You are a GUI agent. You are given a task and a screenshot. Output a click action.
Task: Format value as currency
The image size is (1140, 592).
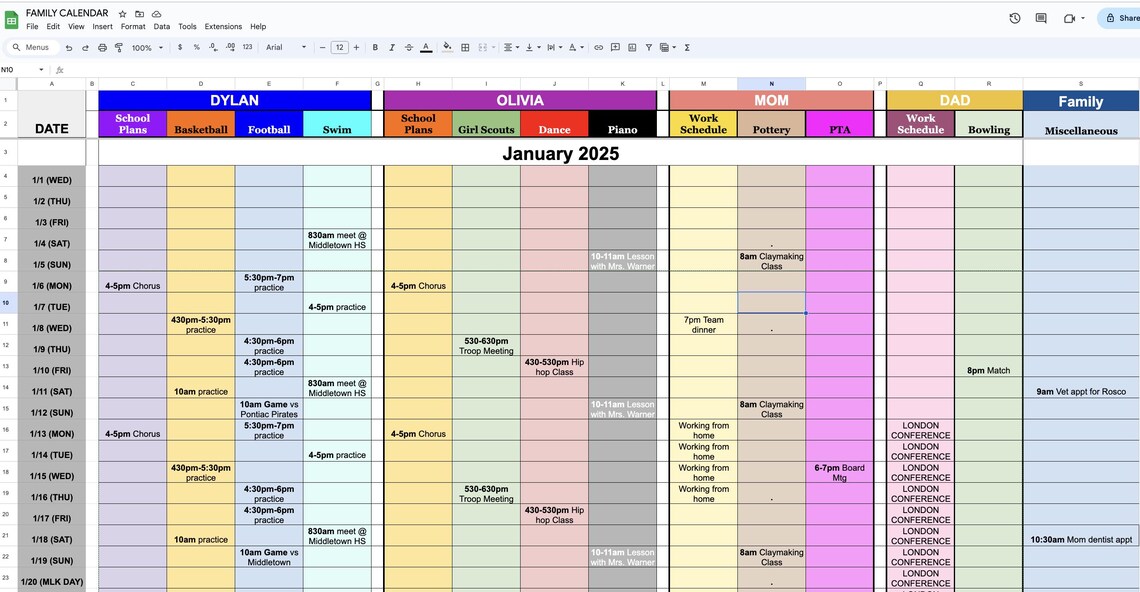[180, 47]
